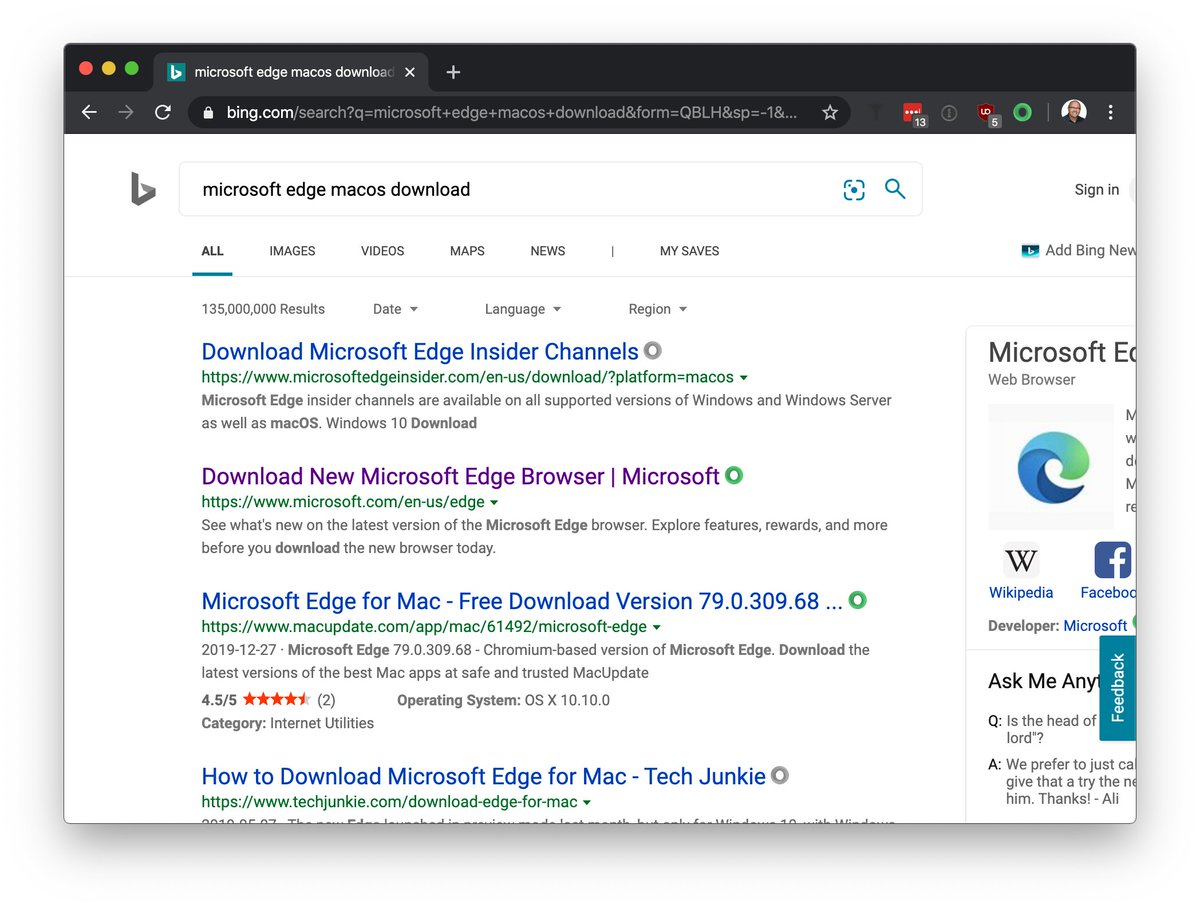Click the Wikipedia icon in knowledge panel
1200x908 pixels.
pyautogui.click(x=1021, y=560)
